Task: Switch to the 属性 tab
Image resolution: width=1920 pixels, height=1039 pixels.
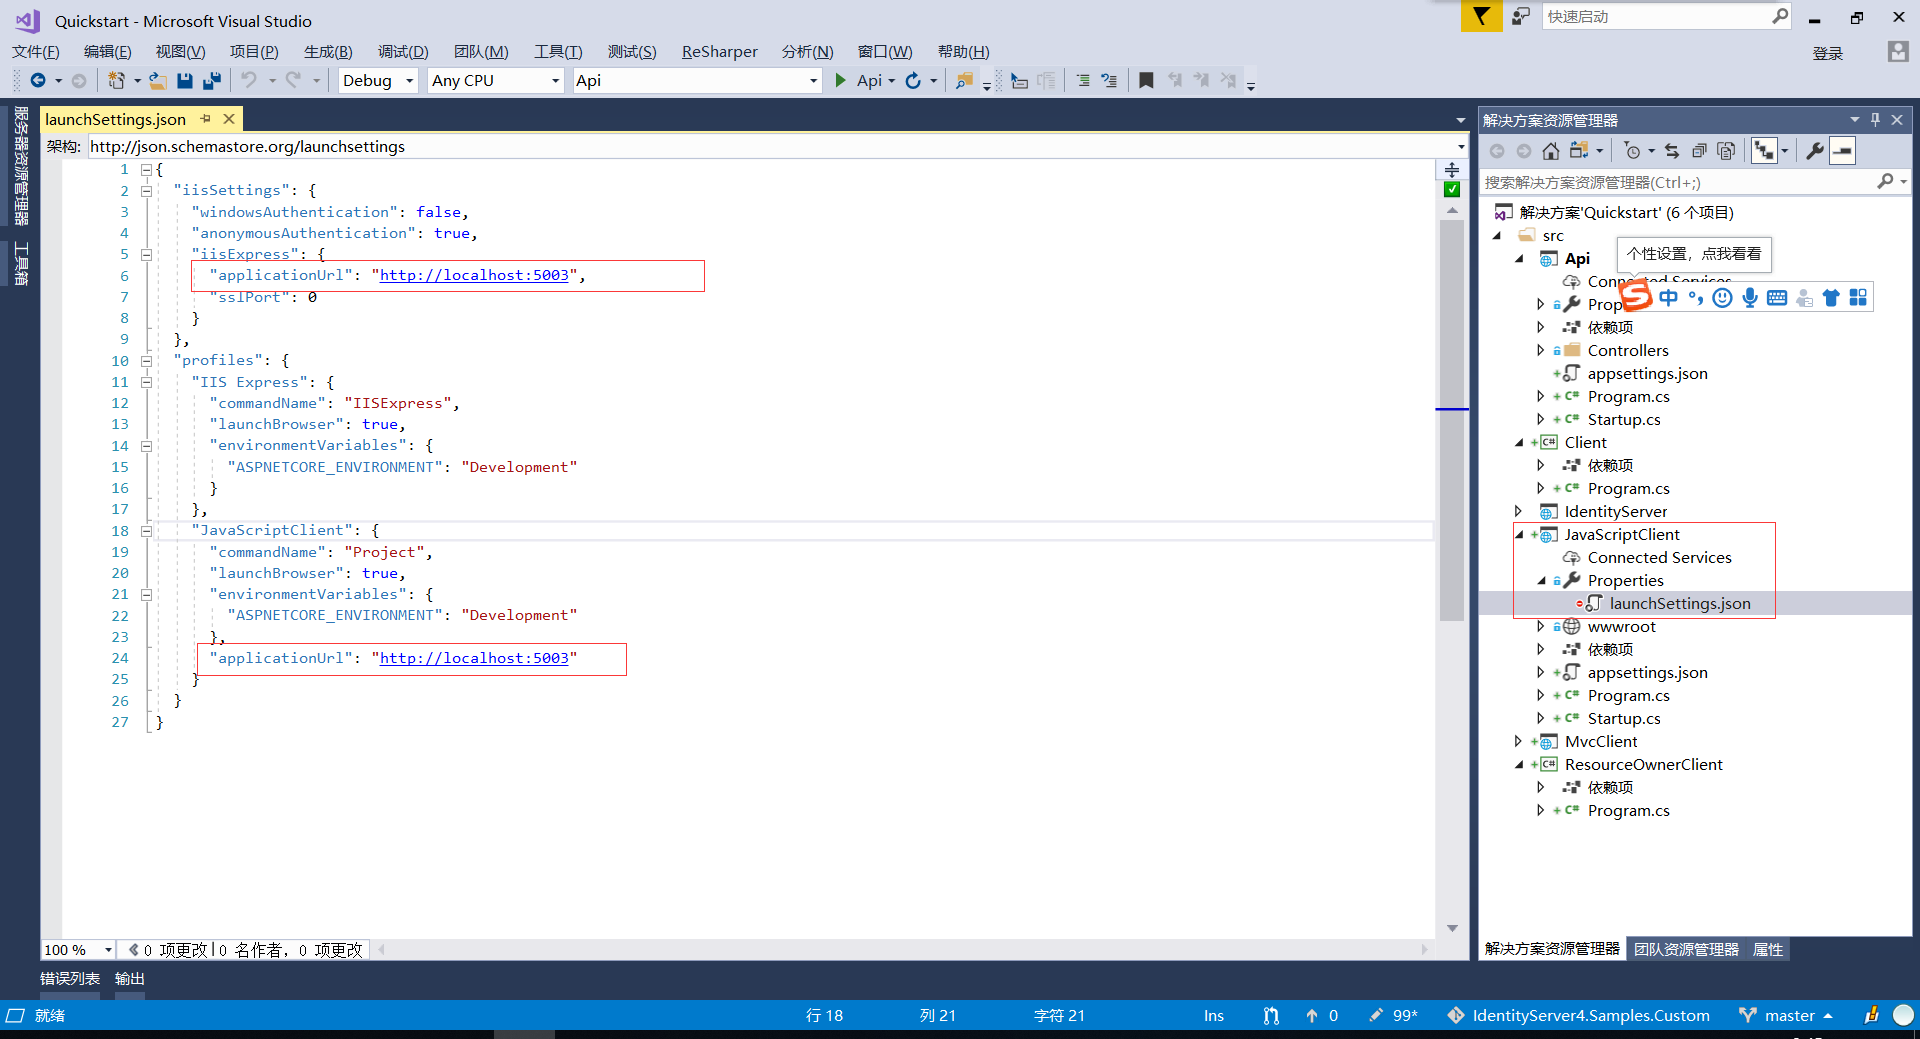Action: point(1768,949)
